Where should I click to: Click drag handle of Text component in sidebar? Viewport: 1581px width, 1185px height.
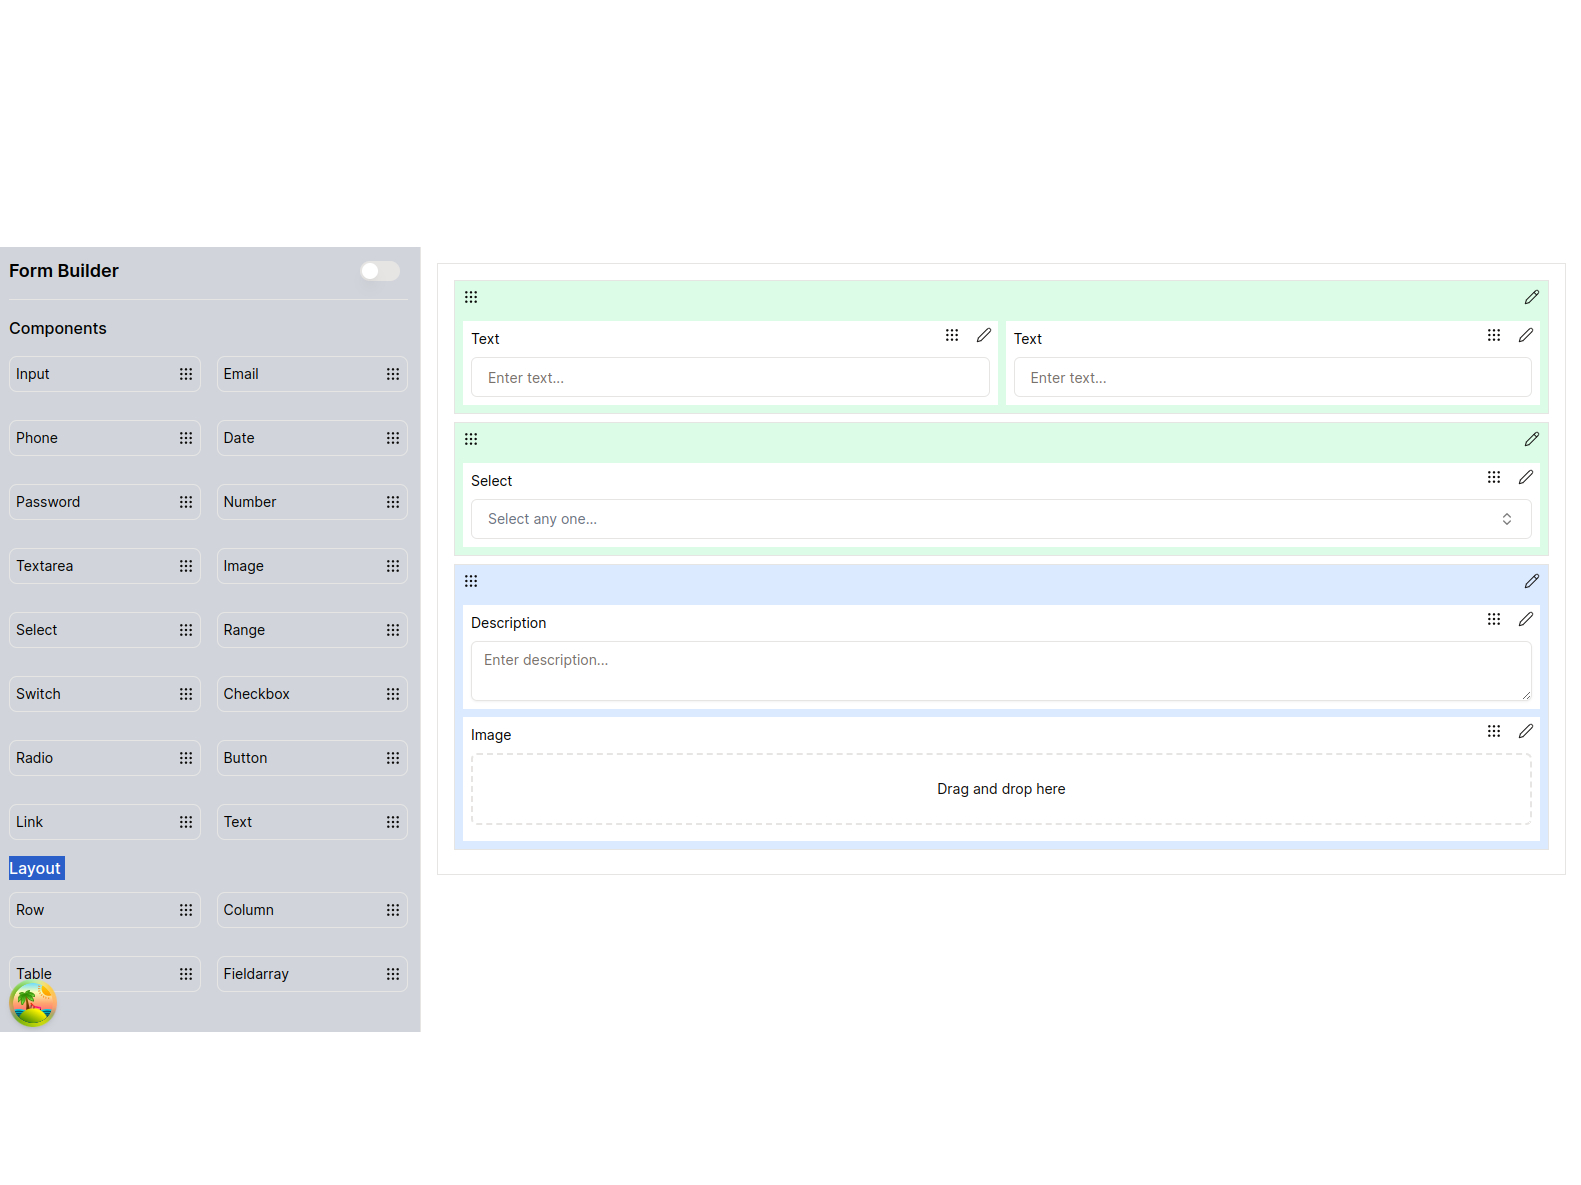393,822
